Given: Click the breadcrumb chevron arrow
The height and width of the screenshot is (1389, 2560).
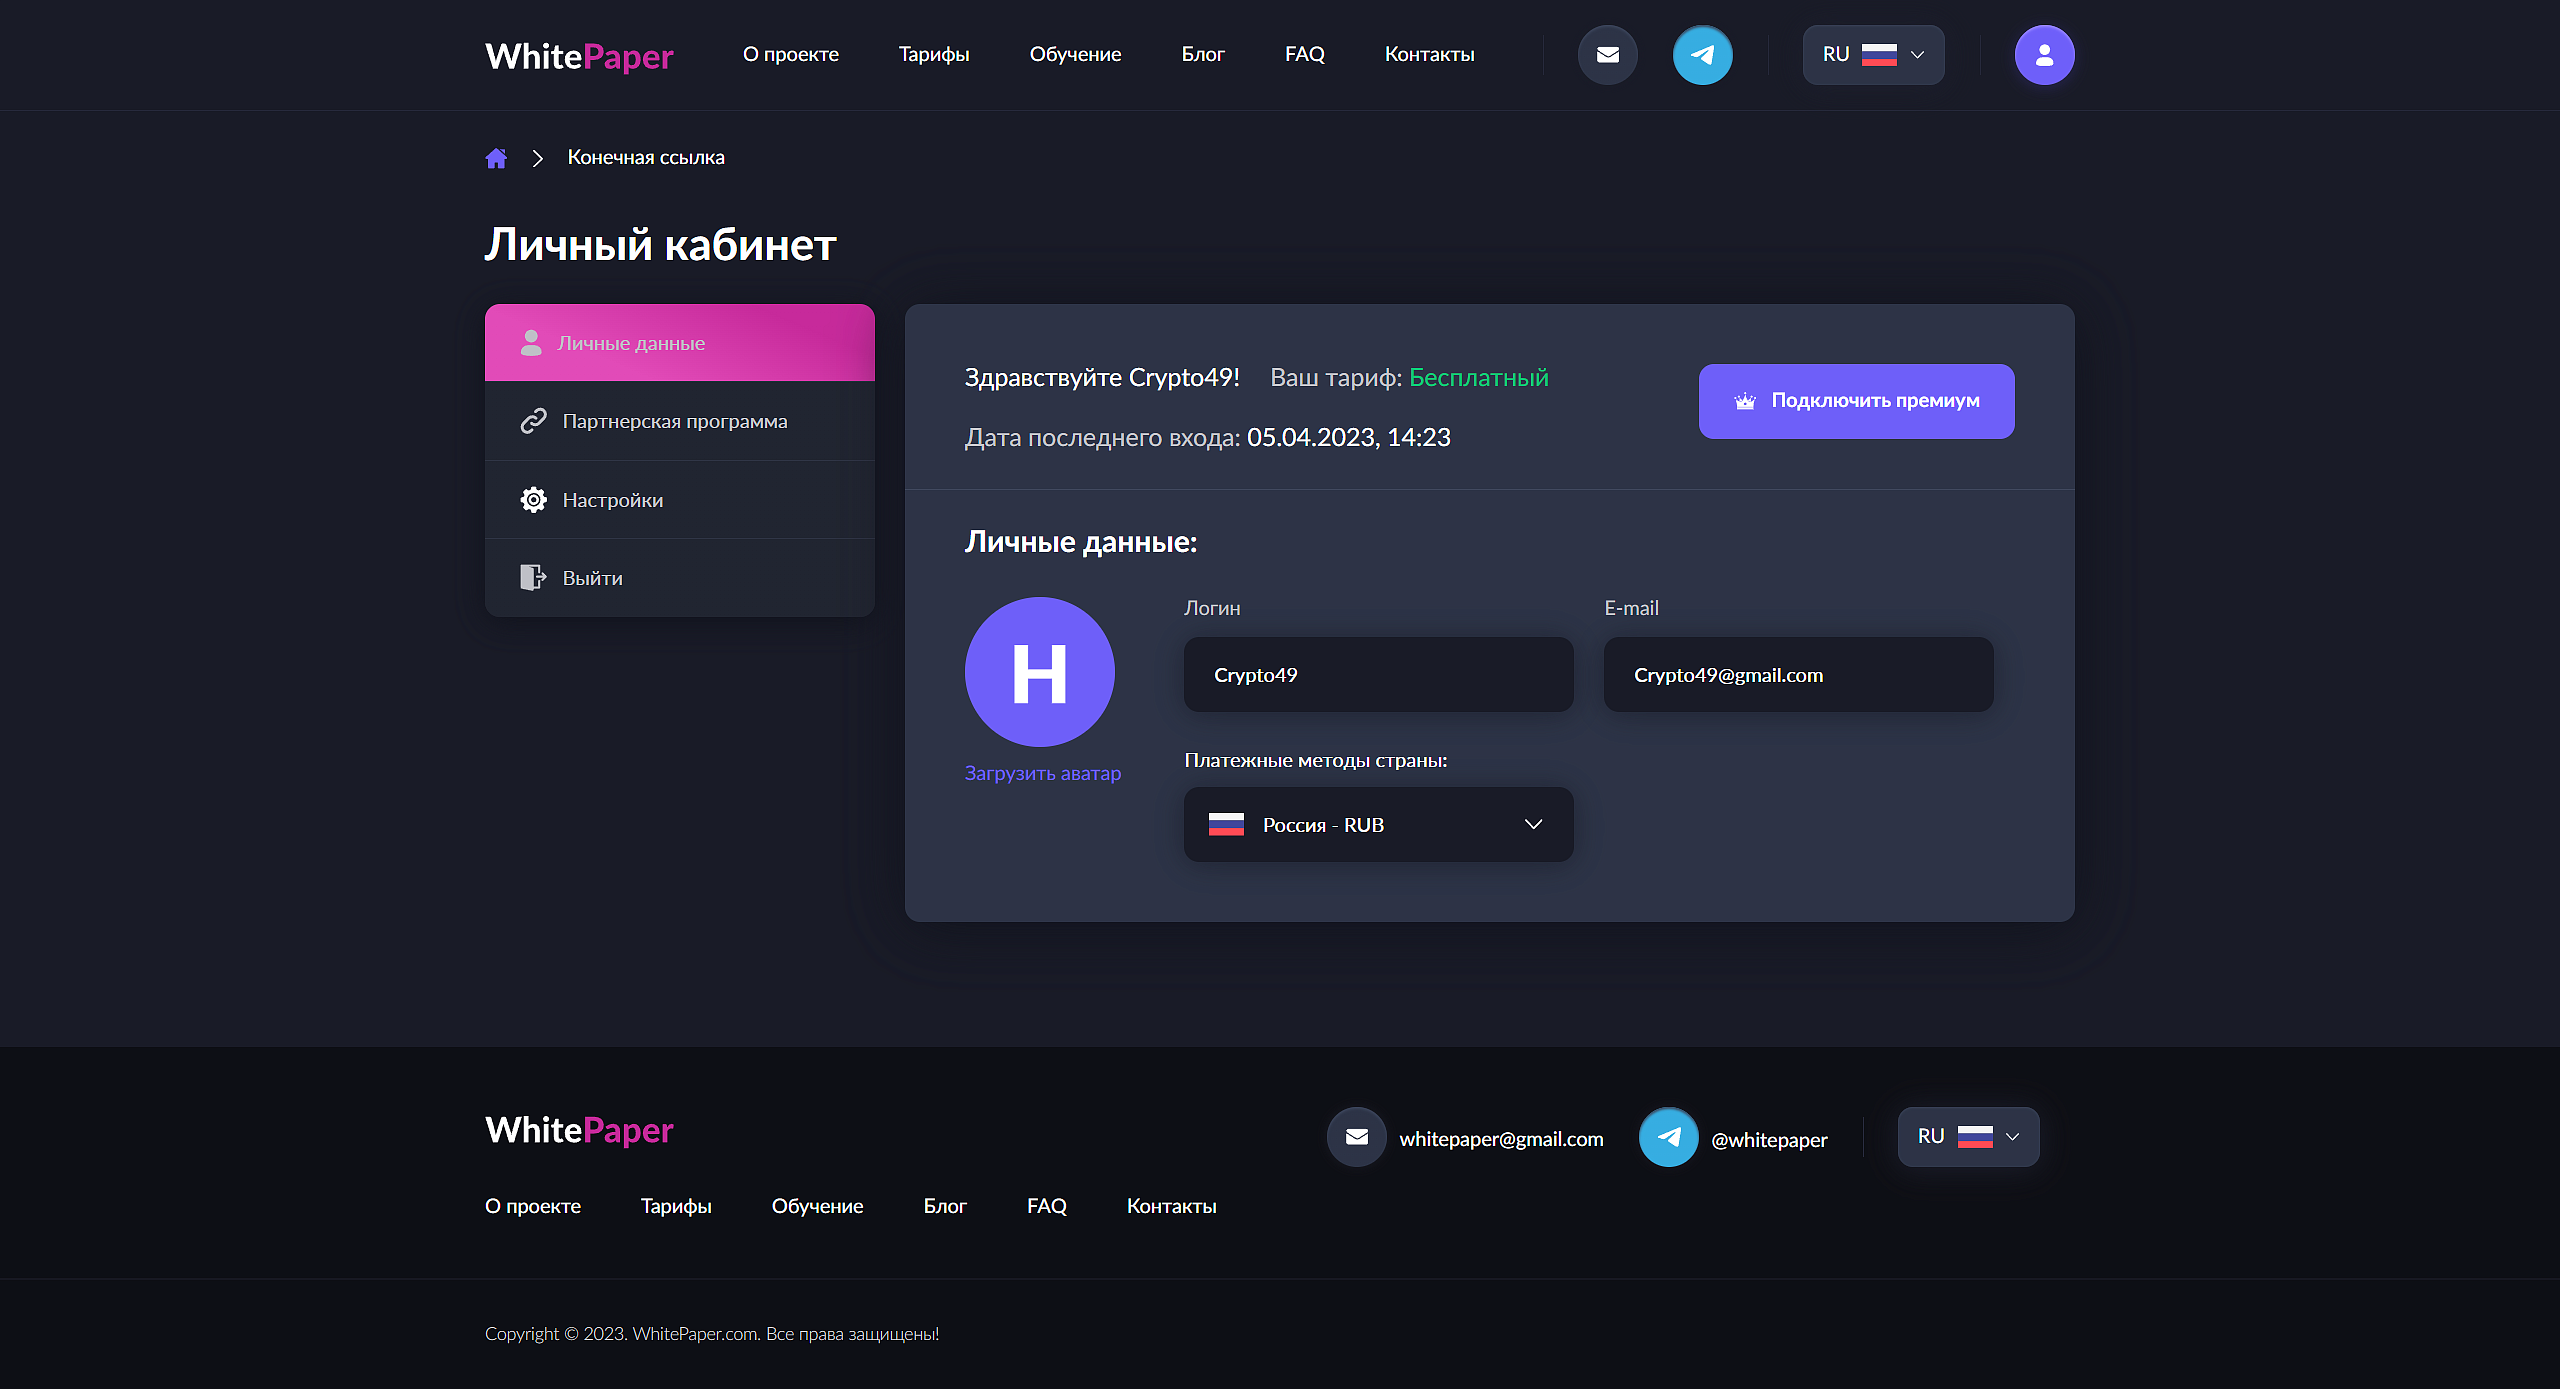Looking at the screenshot, I should (x=538, y=158).
